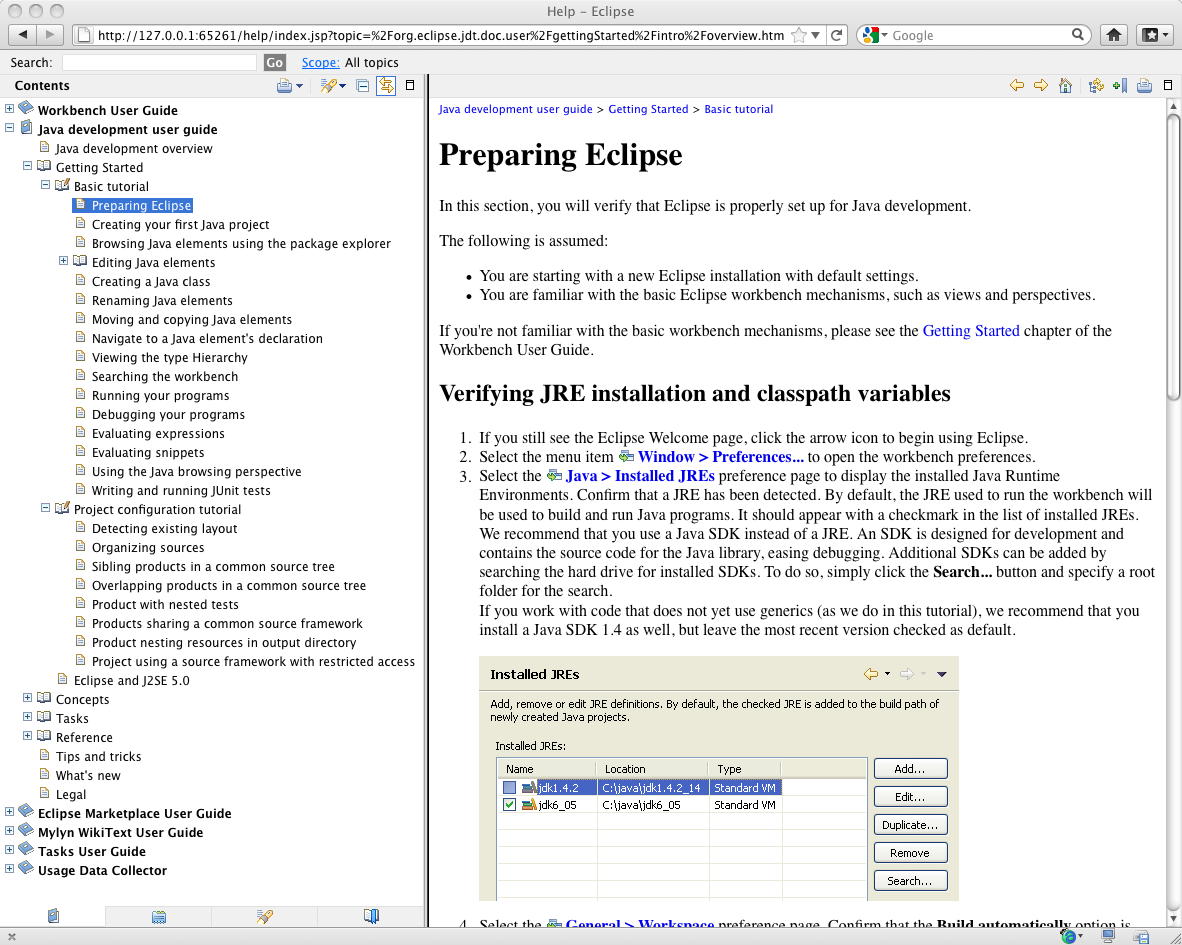Screen dimensions: 1182x945
Task: Click the browser Back button
Action: 23,35
